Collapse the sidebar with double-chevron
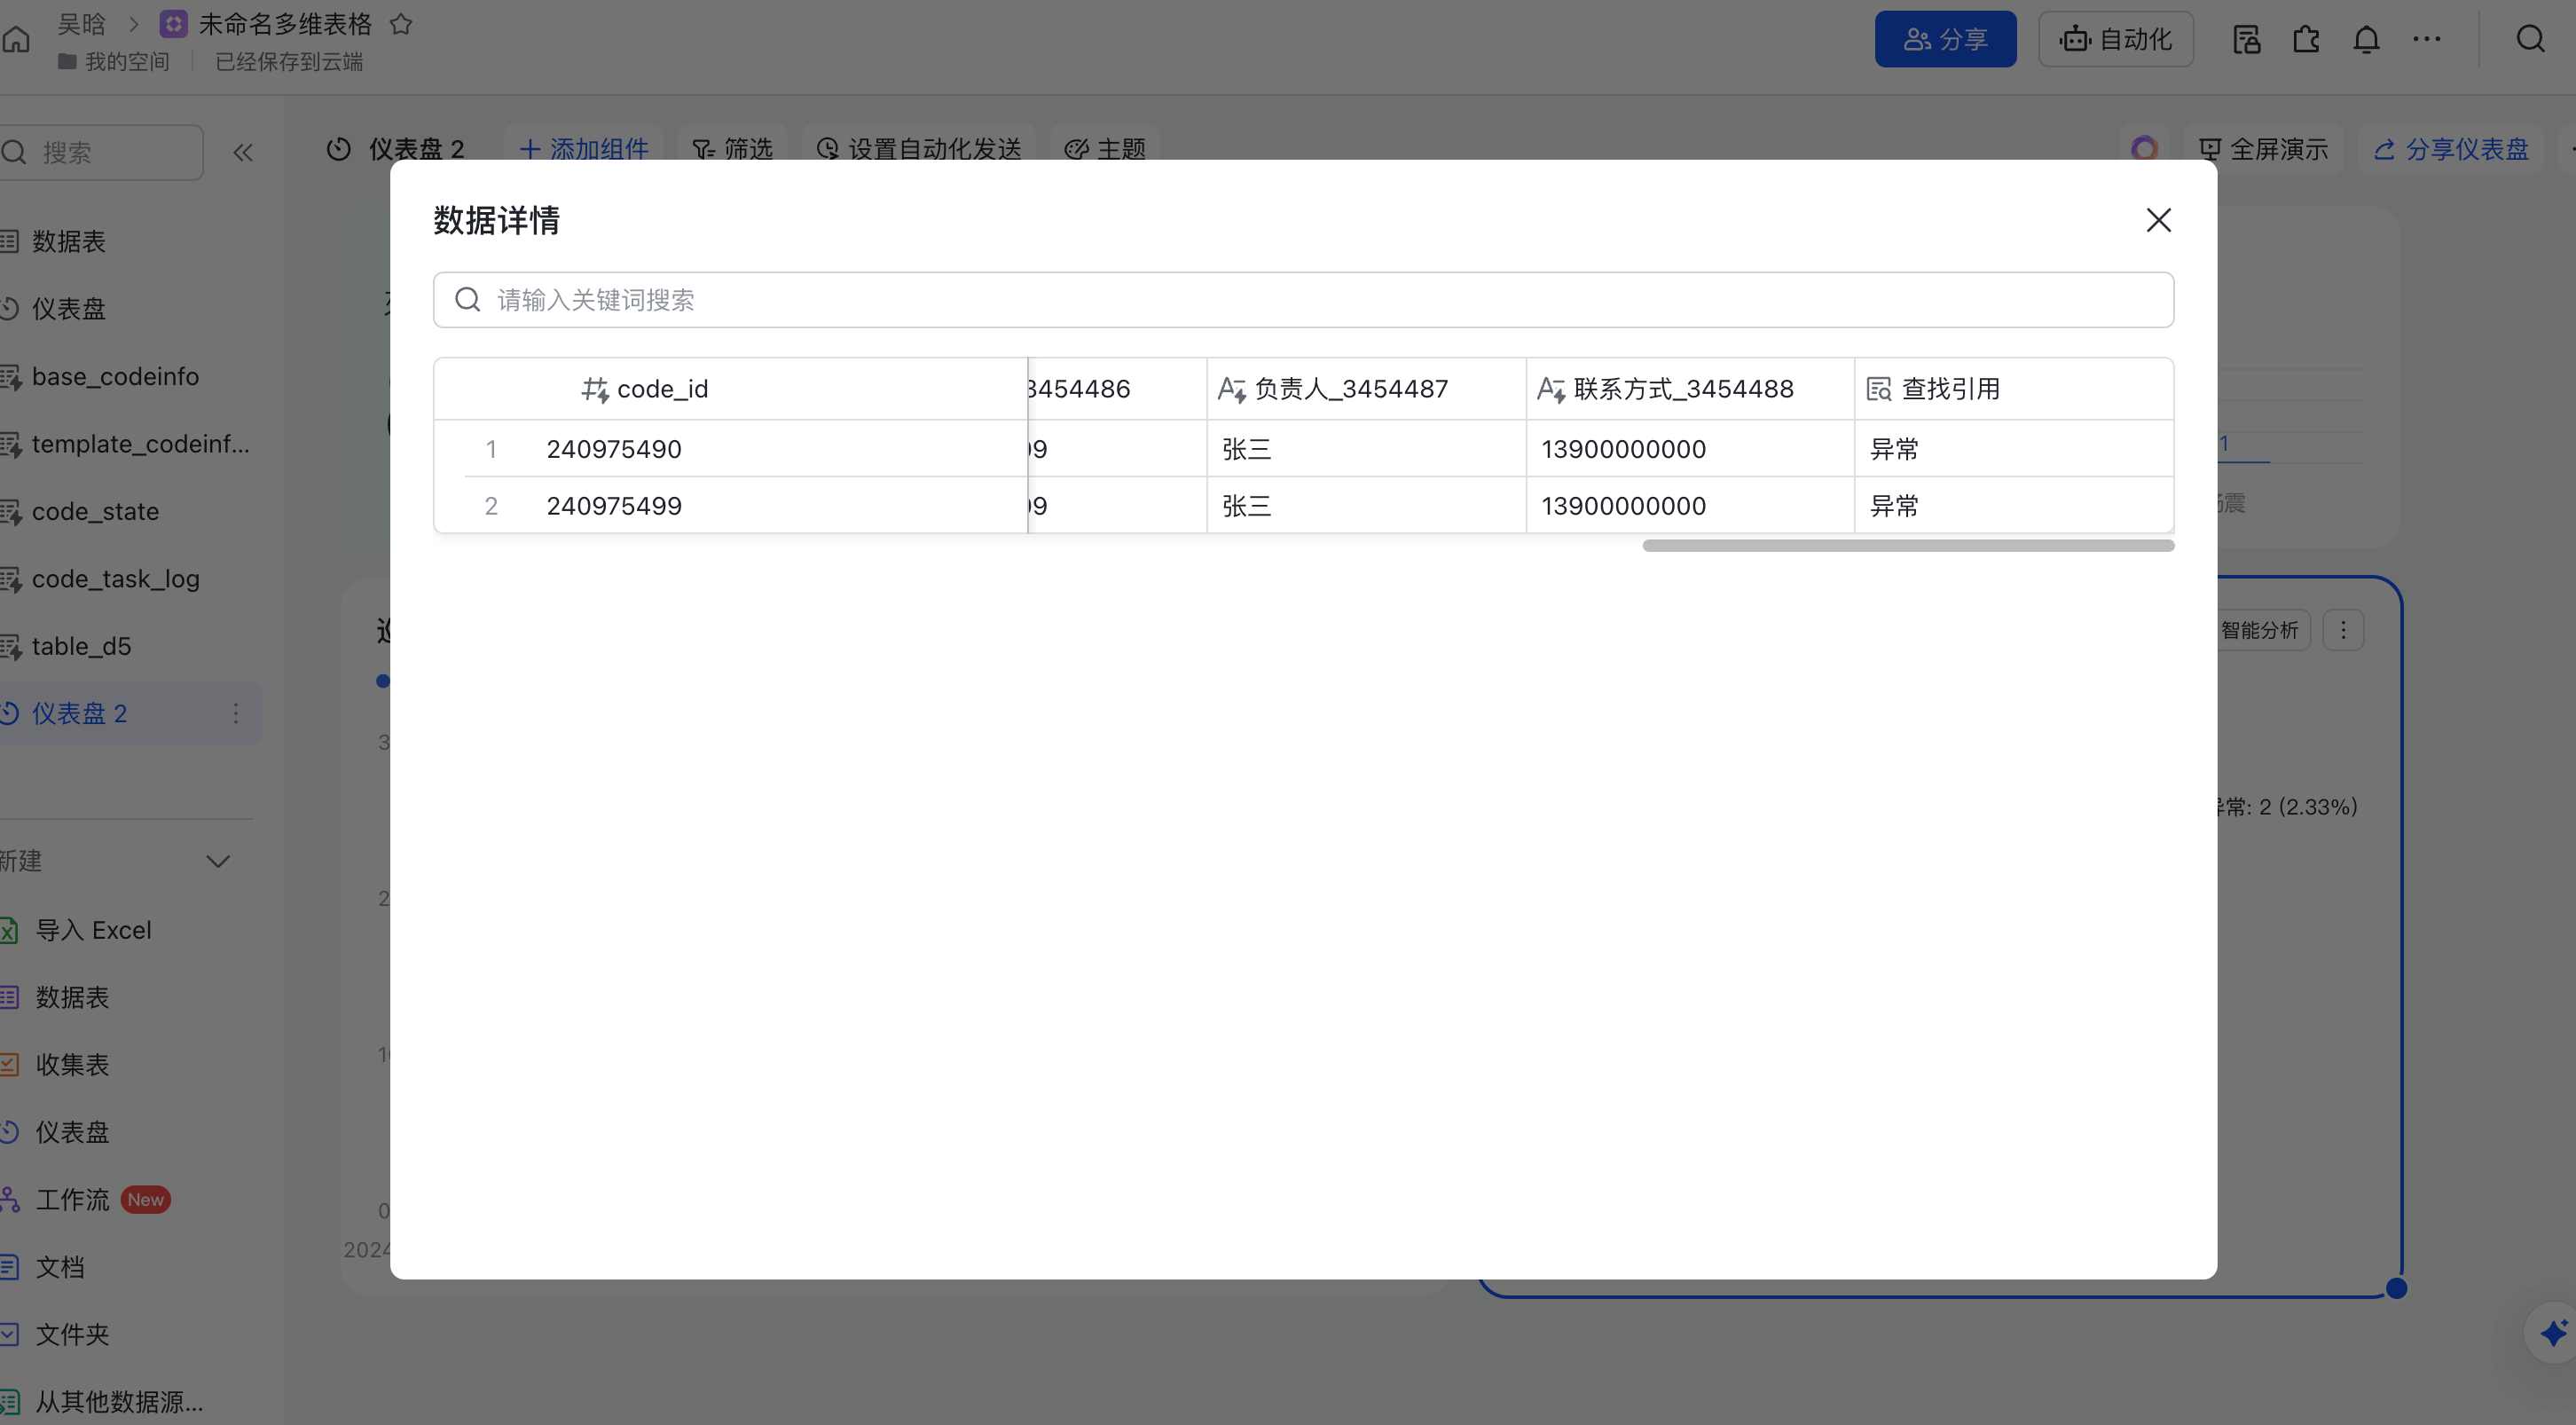Viewport: 2576px width, 1425px height. click(x=243, y=153)
